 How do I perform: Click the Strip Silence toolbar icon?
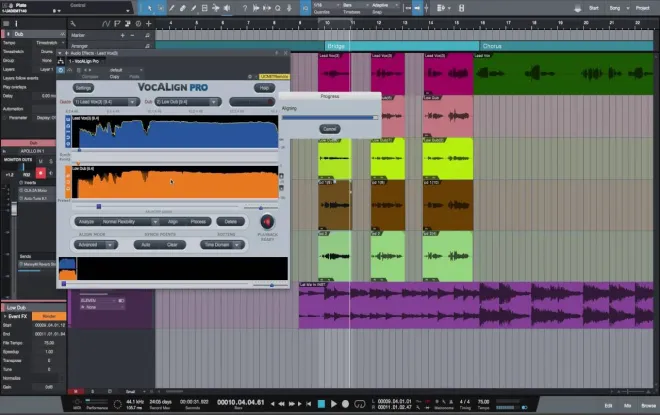pyautogui.click(x=255, y=8)
